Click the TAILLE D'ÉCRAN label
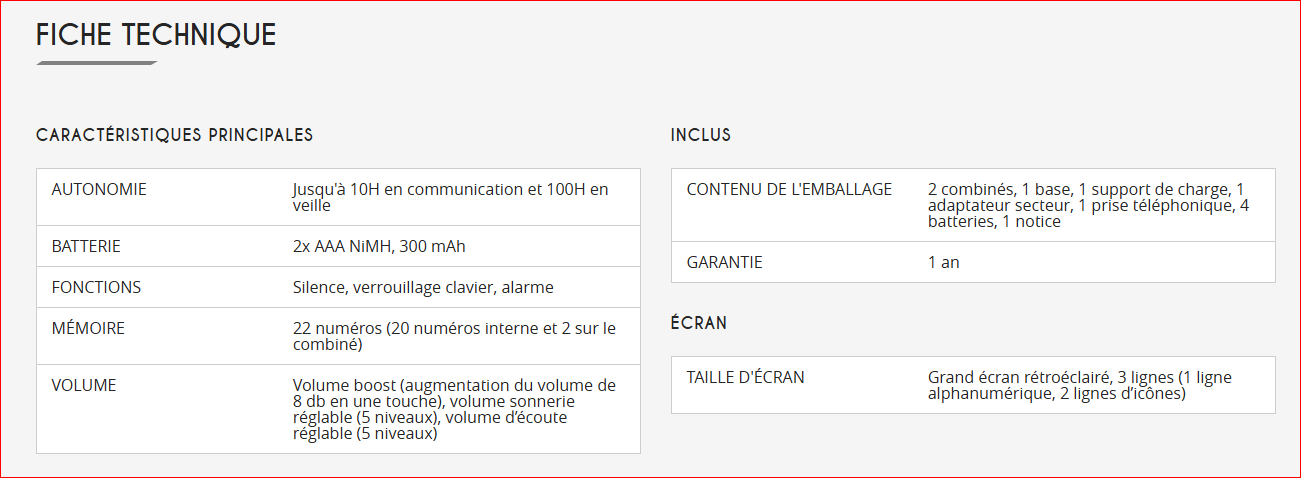The height and width of the screenshot is (478, 1301). 746,377
